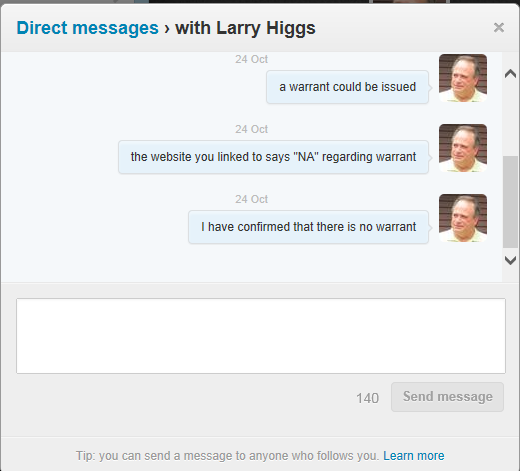Click the 24 Oct timestamp above the "NA" message
The height and width of the screenshot is (471, 520).
point(251,129)
